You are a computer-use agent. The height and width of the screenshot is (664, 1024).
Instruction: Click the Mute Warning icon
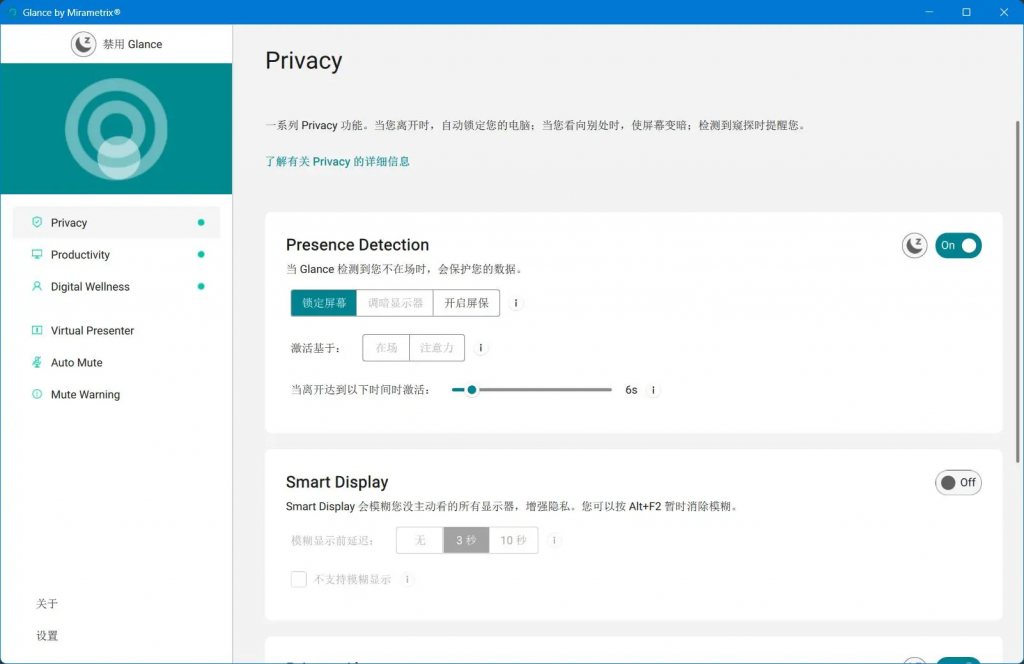(37, 395)
